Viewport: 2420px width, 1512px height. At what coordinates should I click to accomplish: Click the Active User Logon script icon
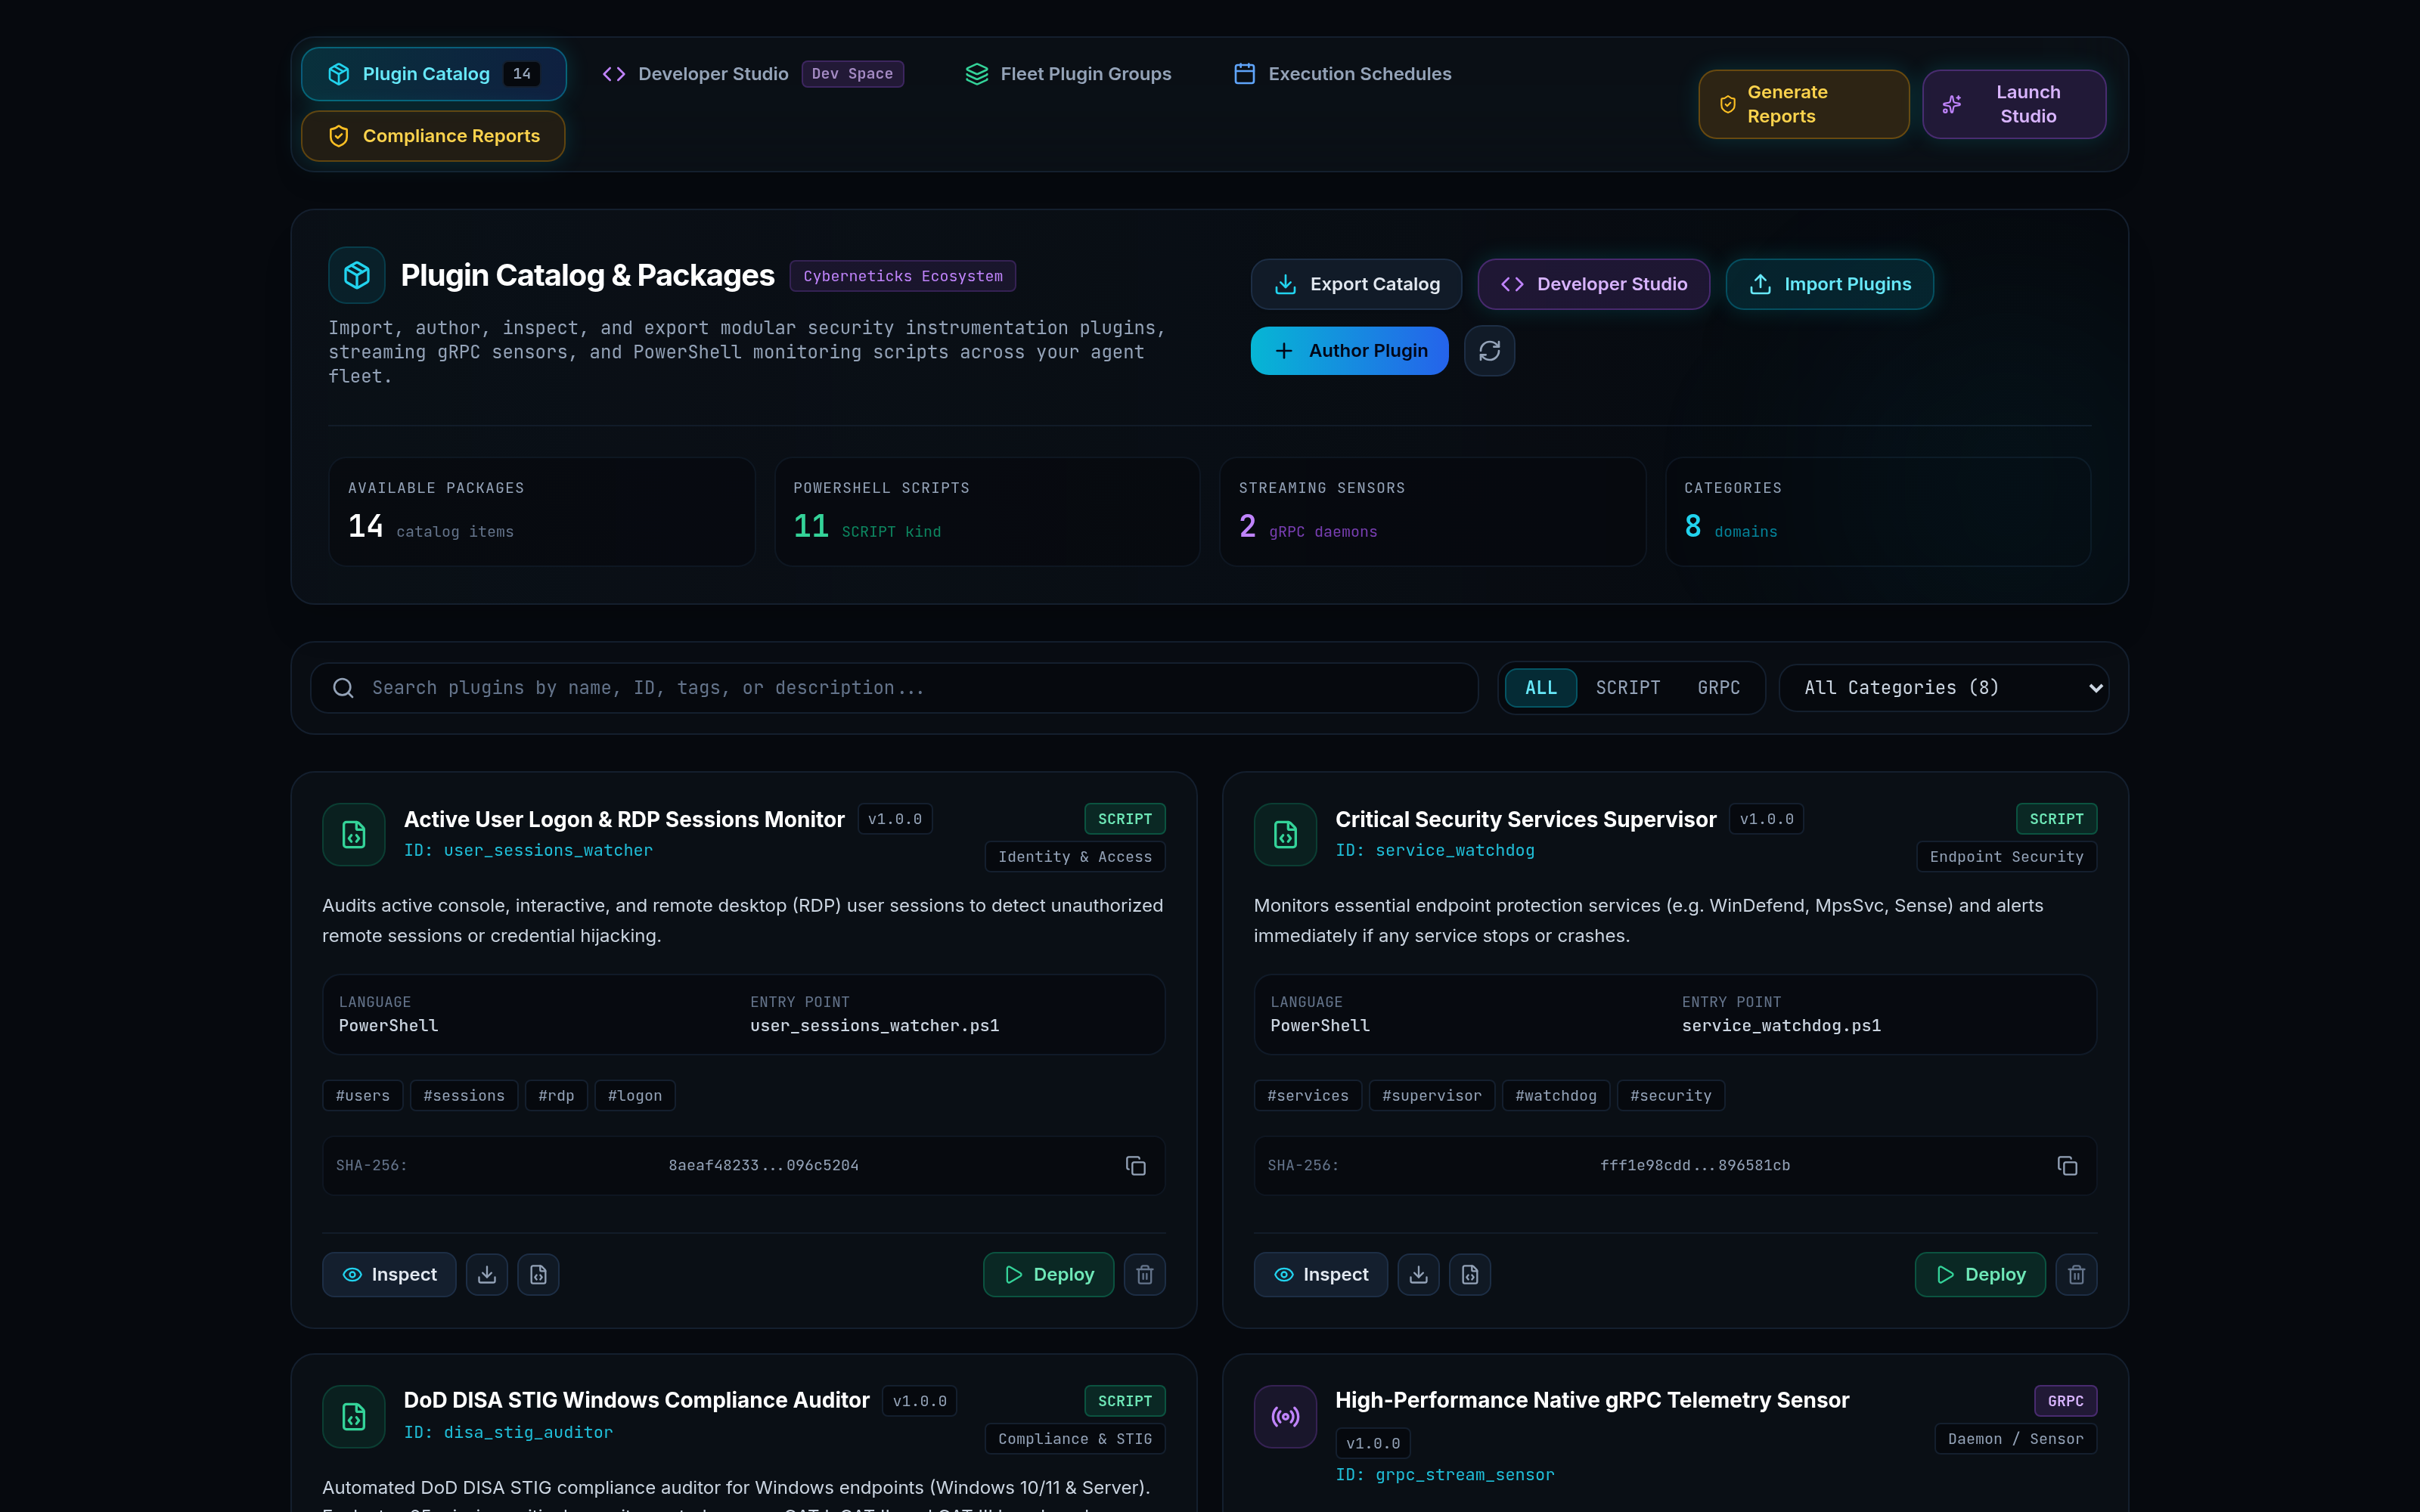(354, 835)
